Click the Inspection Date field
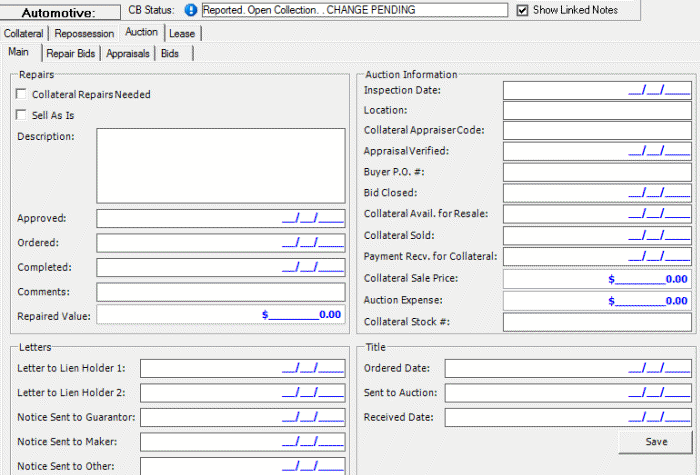The image size is (700, 475). point(597,91)
